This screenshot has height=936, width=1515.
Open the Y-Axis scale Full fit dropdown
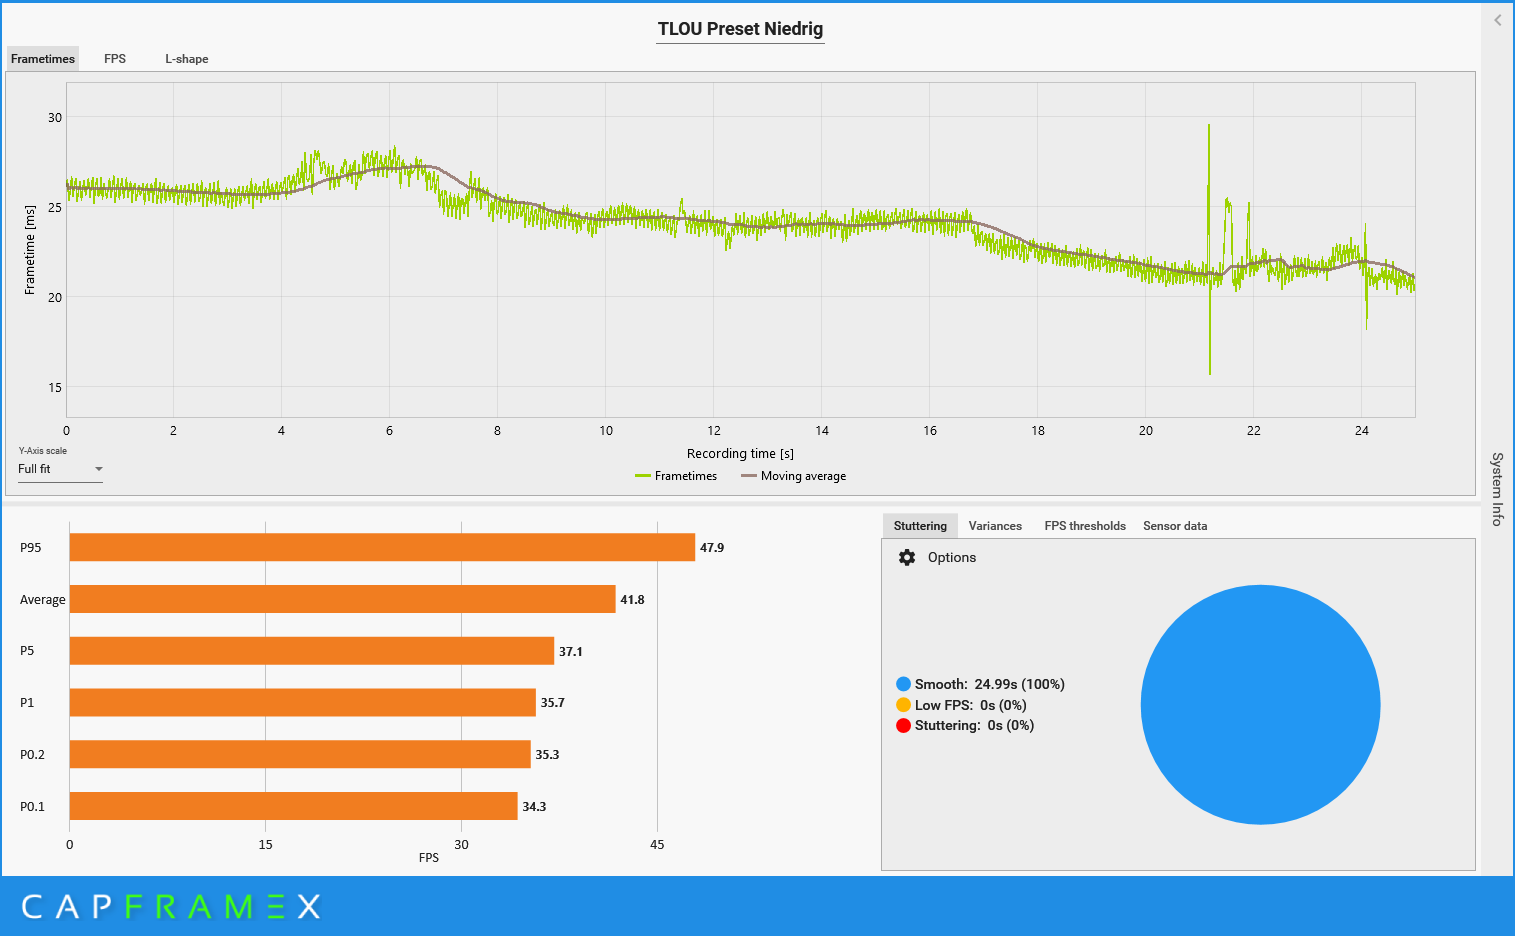[60, 469]
